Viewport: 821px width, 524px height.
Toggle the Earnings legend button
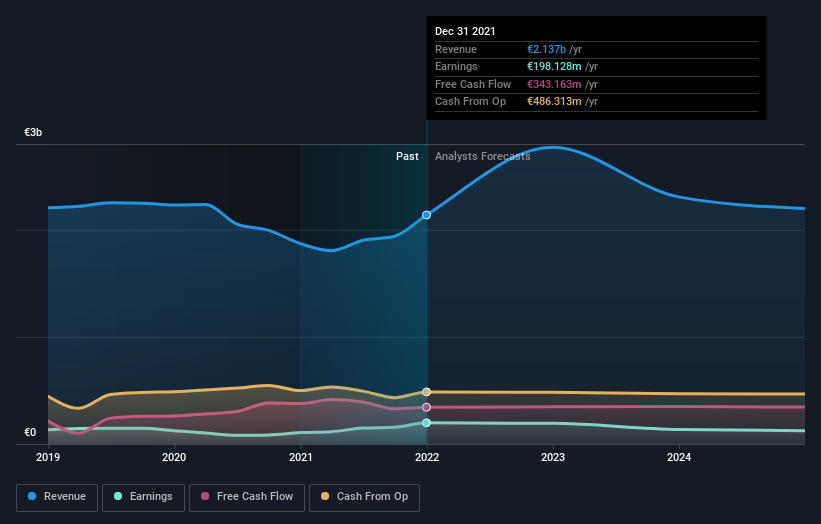143,497
